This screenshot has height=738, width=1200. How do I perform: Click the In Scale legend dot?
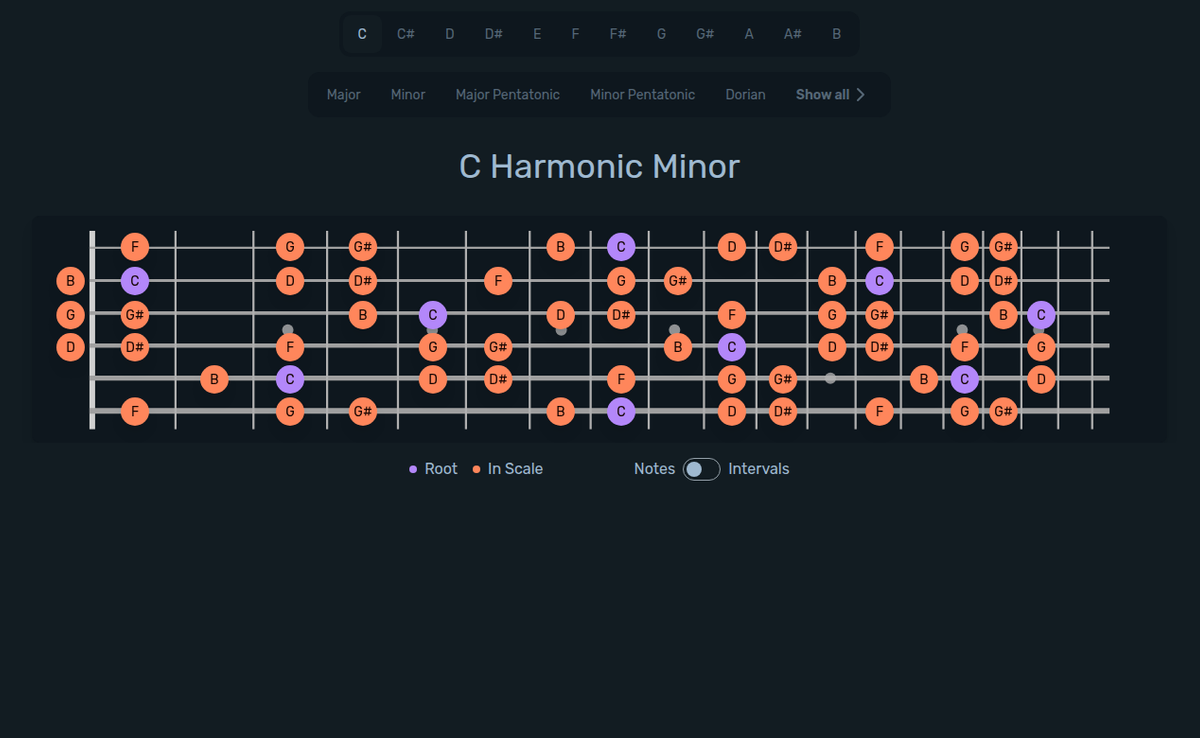point(476,468)
